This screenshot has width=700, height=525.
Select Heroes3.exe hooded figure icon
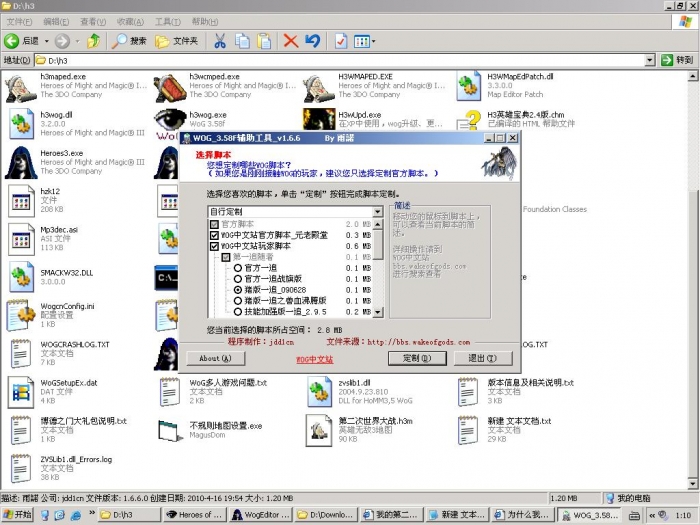pos(21,162)
